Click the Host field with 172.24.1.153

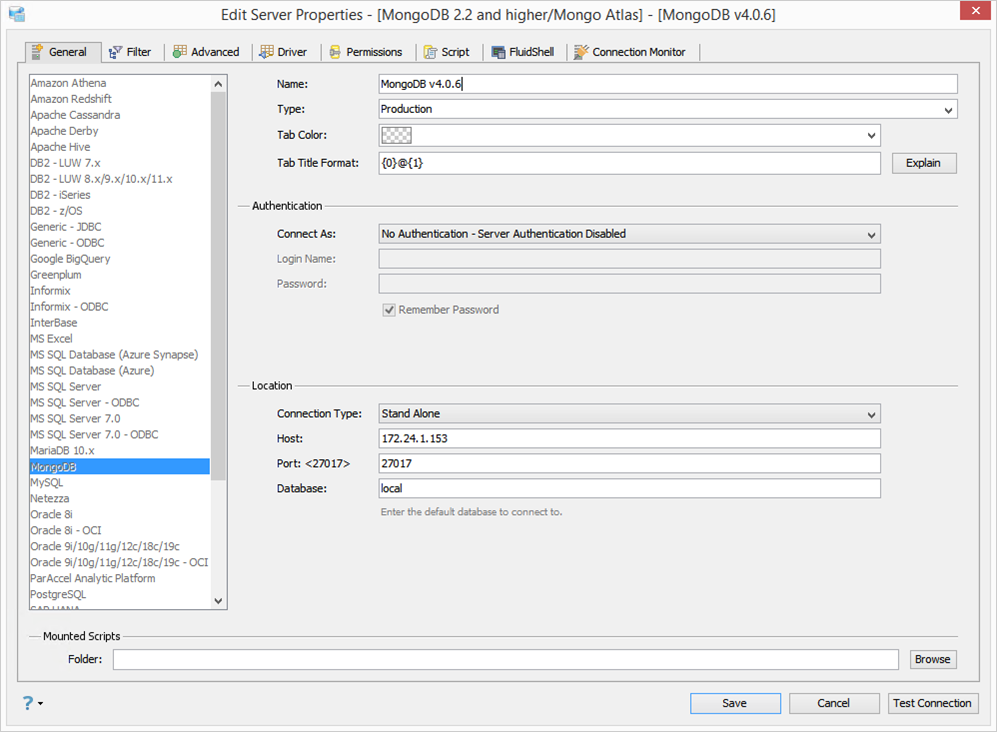pyautogui.click(x=629, y=439)
